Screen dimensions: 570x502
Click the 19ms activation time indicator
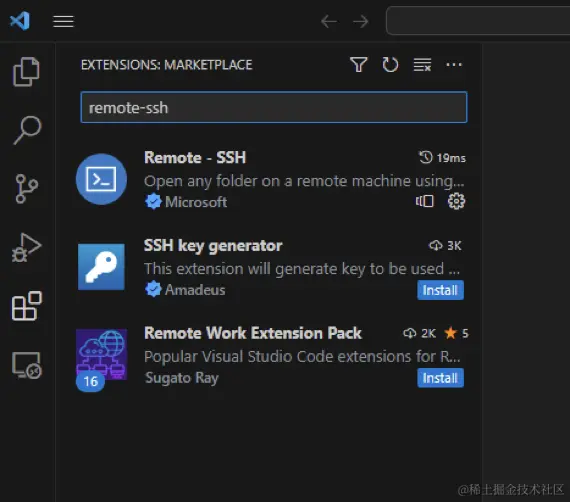[442, 158]
